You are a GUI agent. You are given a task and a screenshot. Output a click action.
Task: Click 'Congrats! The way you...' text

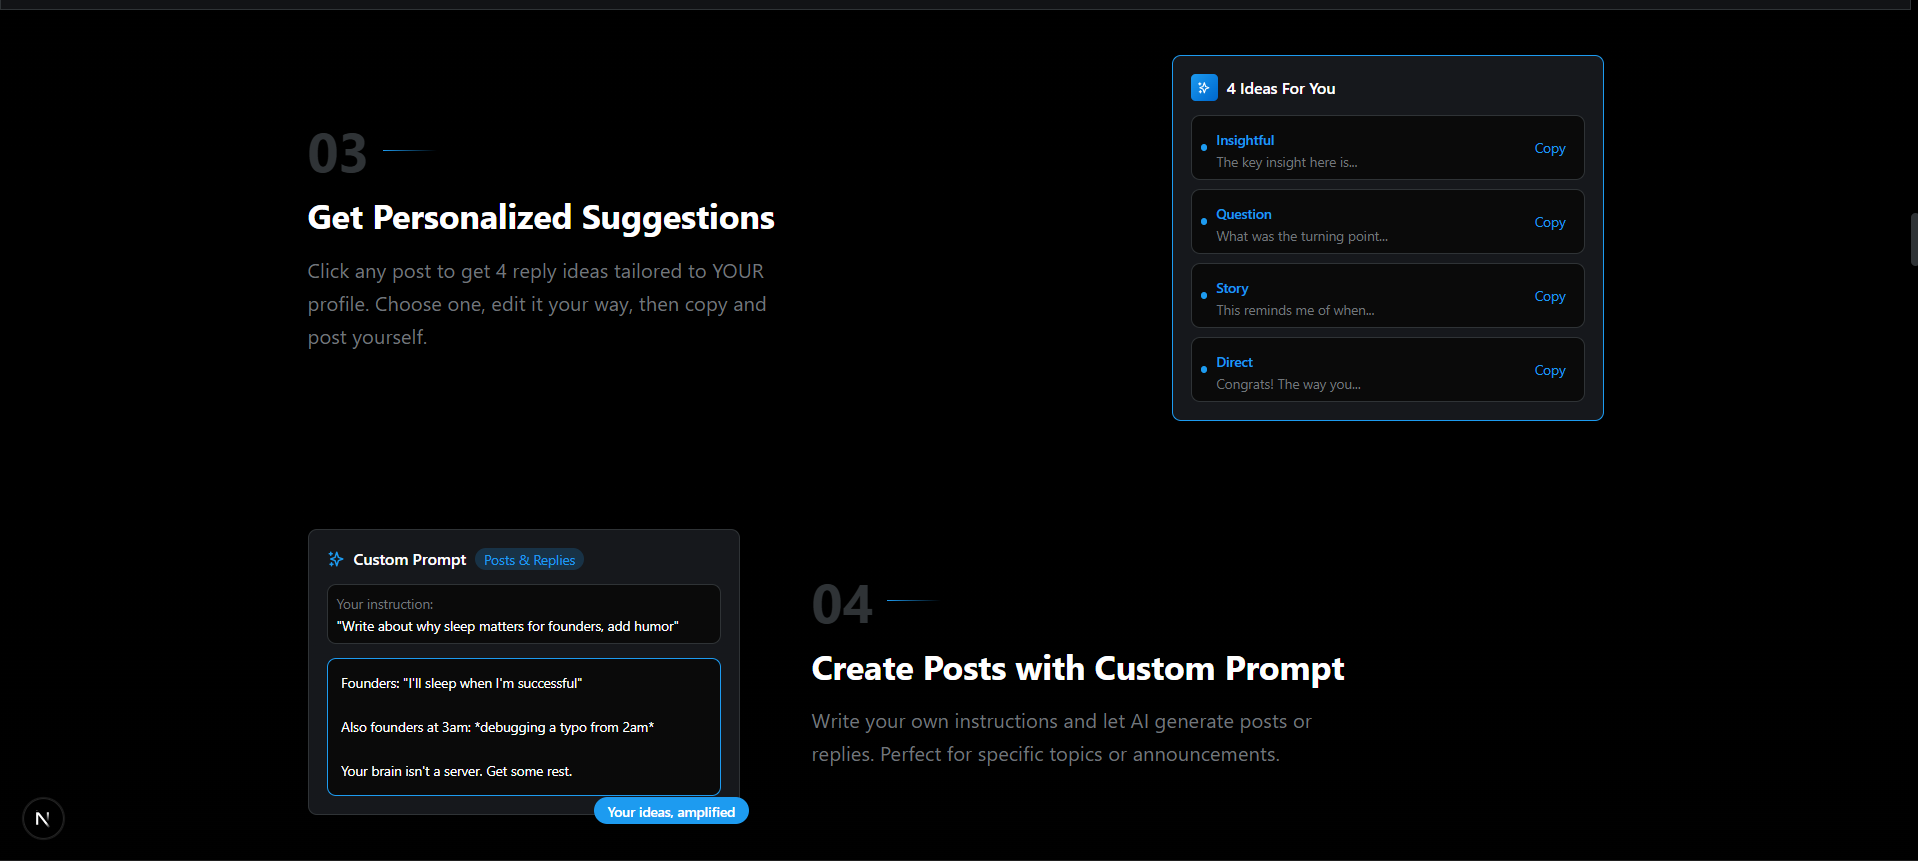pos(1288,384)
